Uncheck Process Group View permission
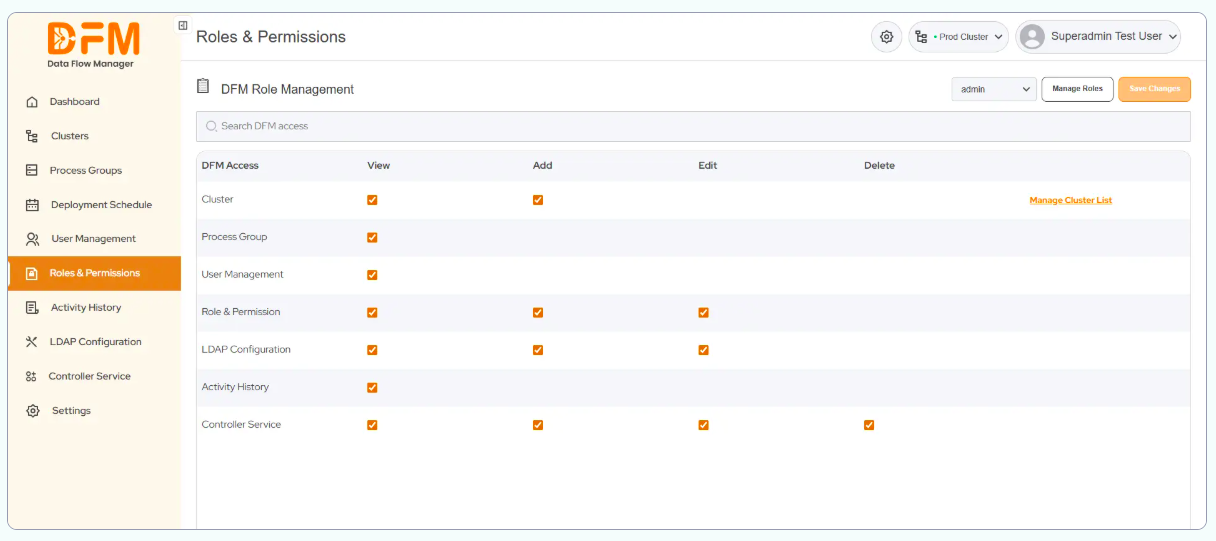 [x=372, y=238]
